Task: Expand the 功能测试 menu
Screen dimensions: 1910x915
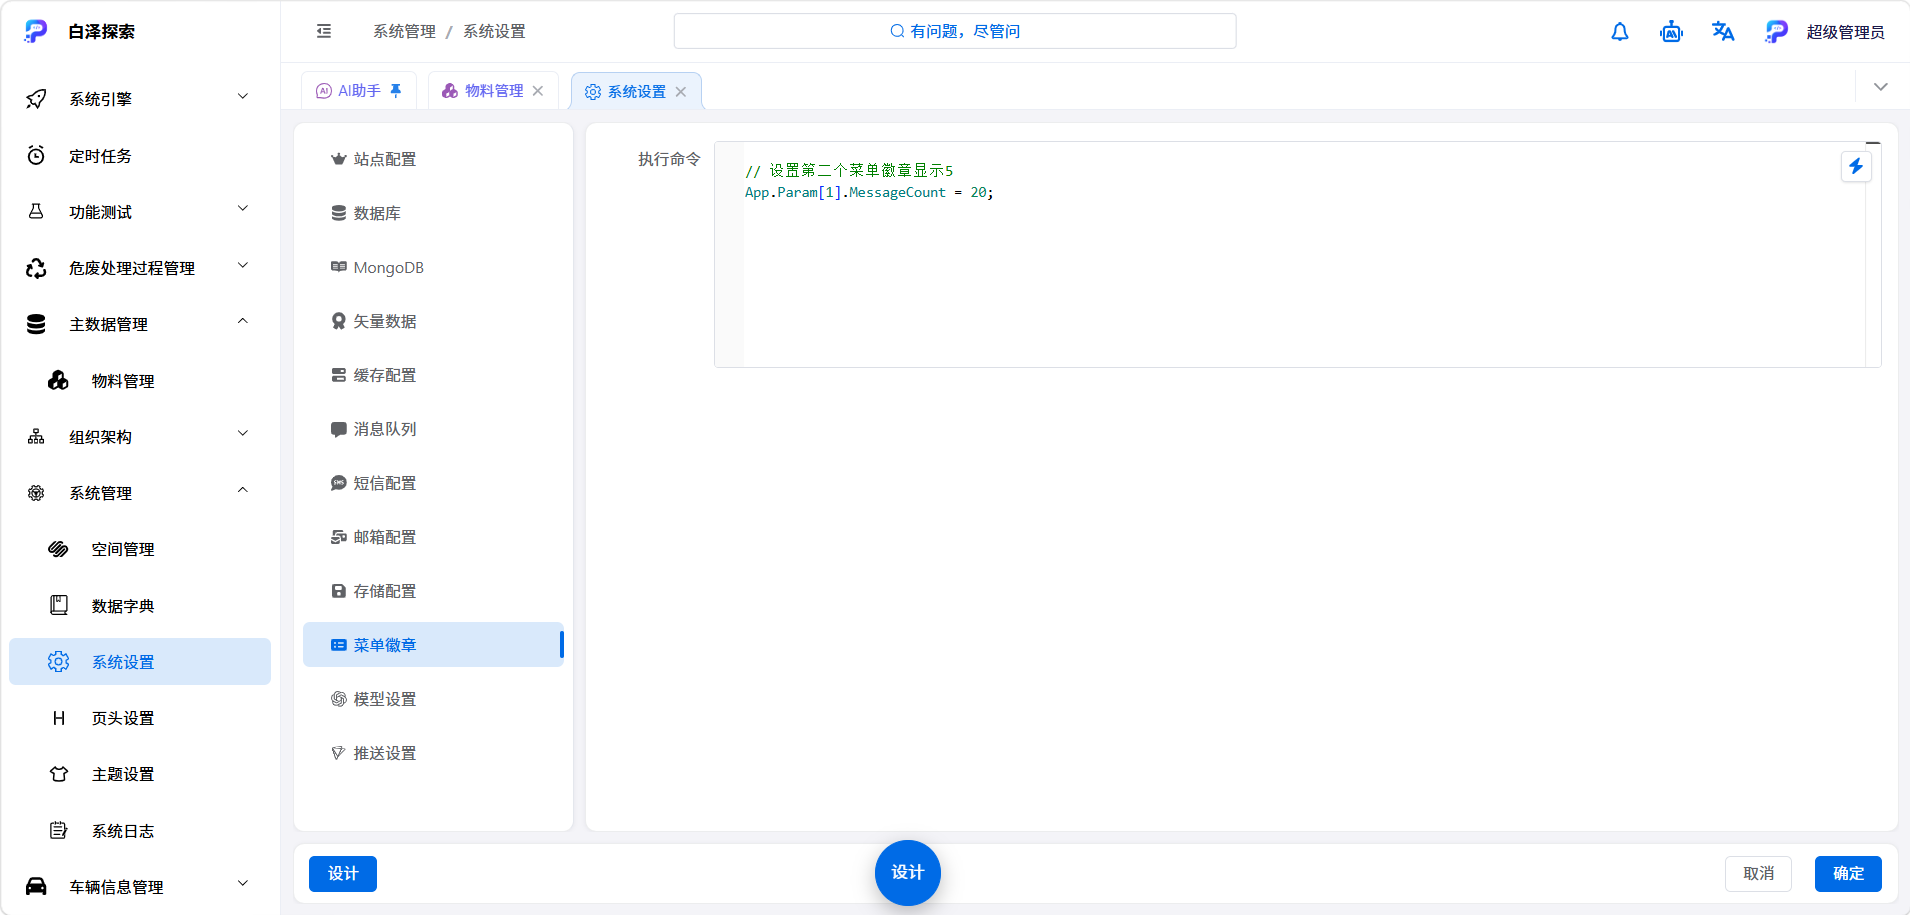Action: tap(140, 212)
